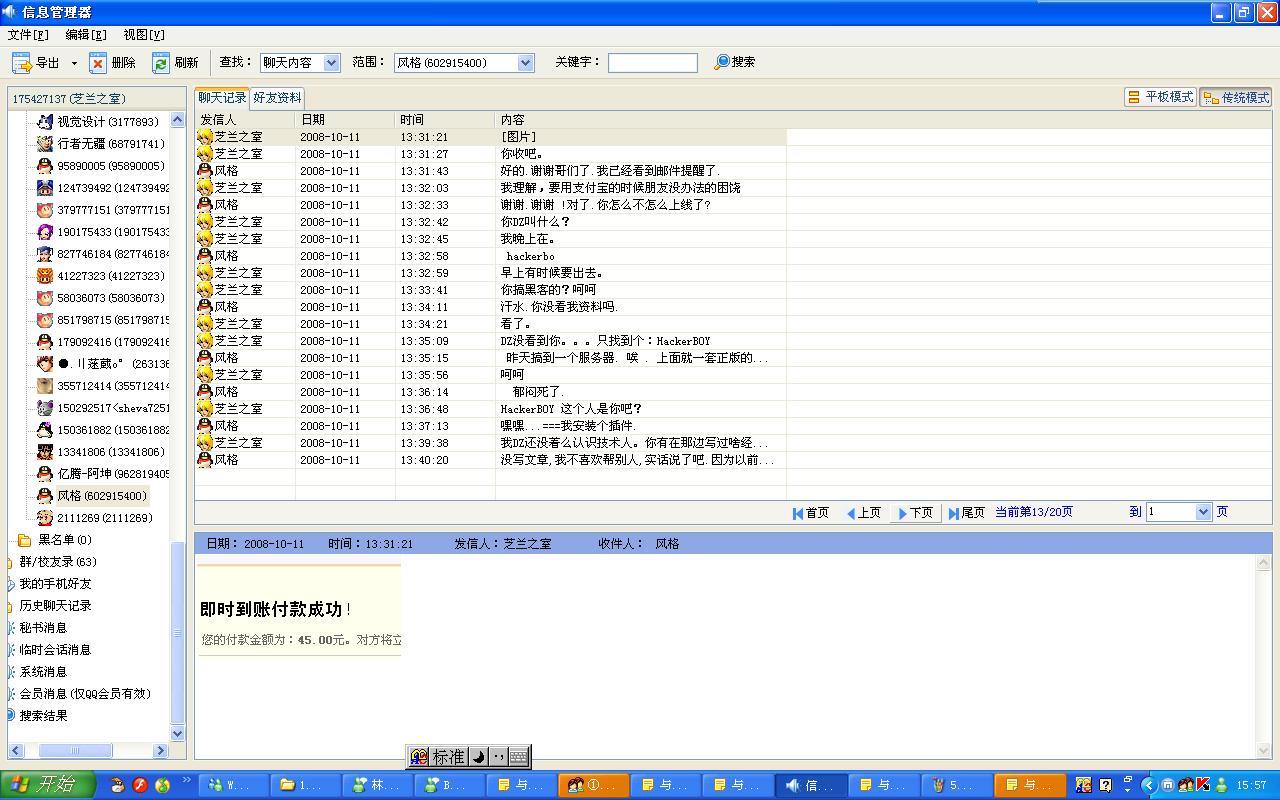Screen dimensions: 1280x800
Task: Click the IME 标准 toolbar indicator
Action: coord(448,757)
